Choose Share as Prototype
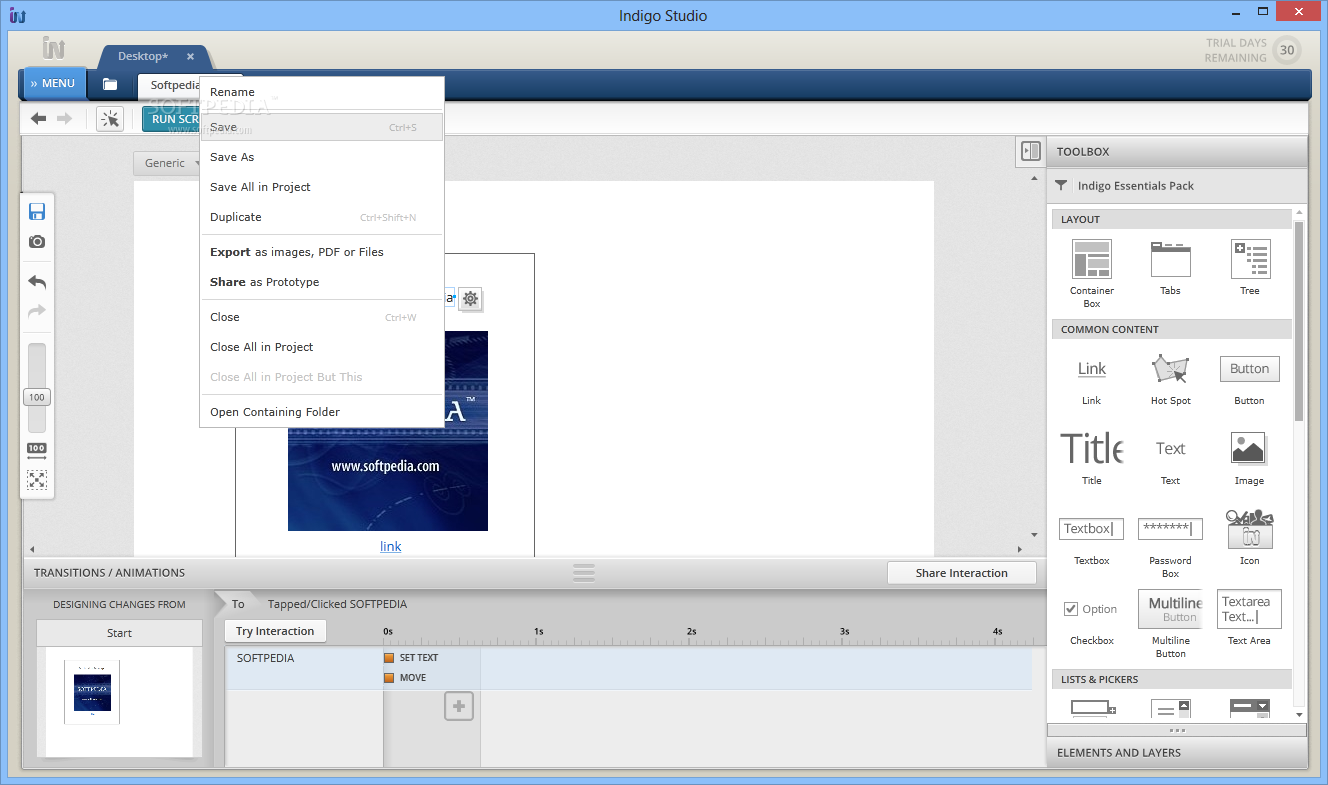 (322, 282)
